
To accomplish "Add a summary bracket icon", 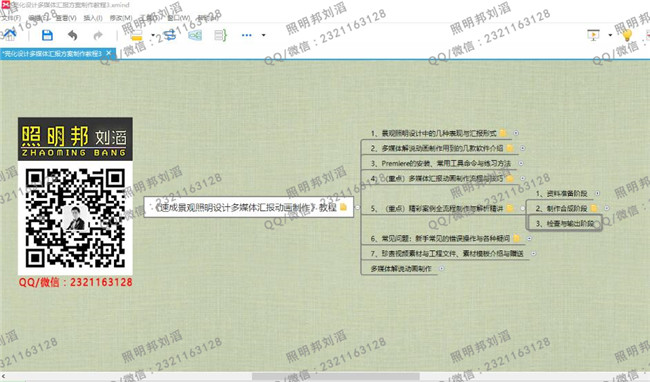I will (221, 35).
